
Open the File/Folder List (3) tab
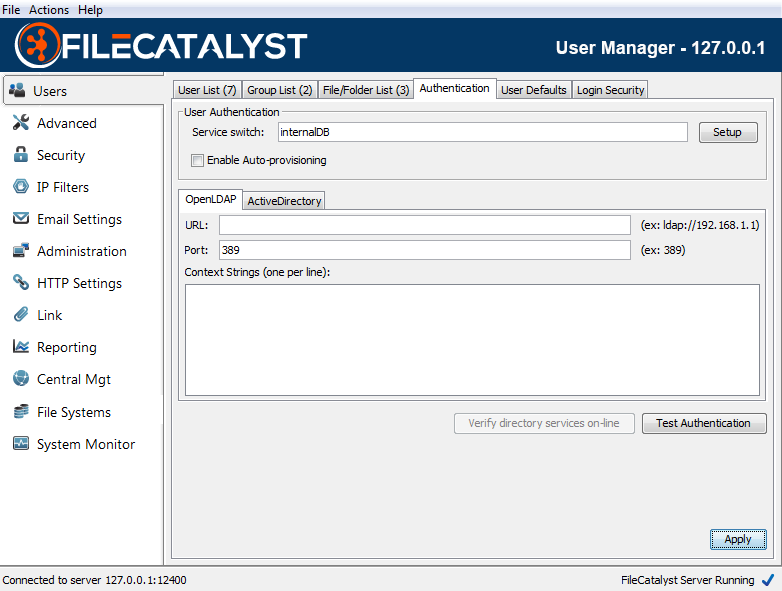[366, 90]
